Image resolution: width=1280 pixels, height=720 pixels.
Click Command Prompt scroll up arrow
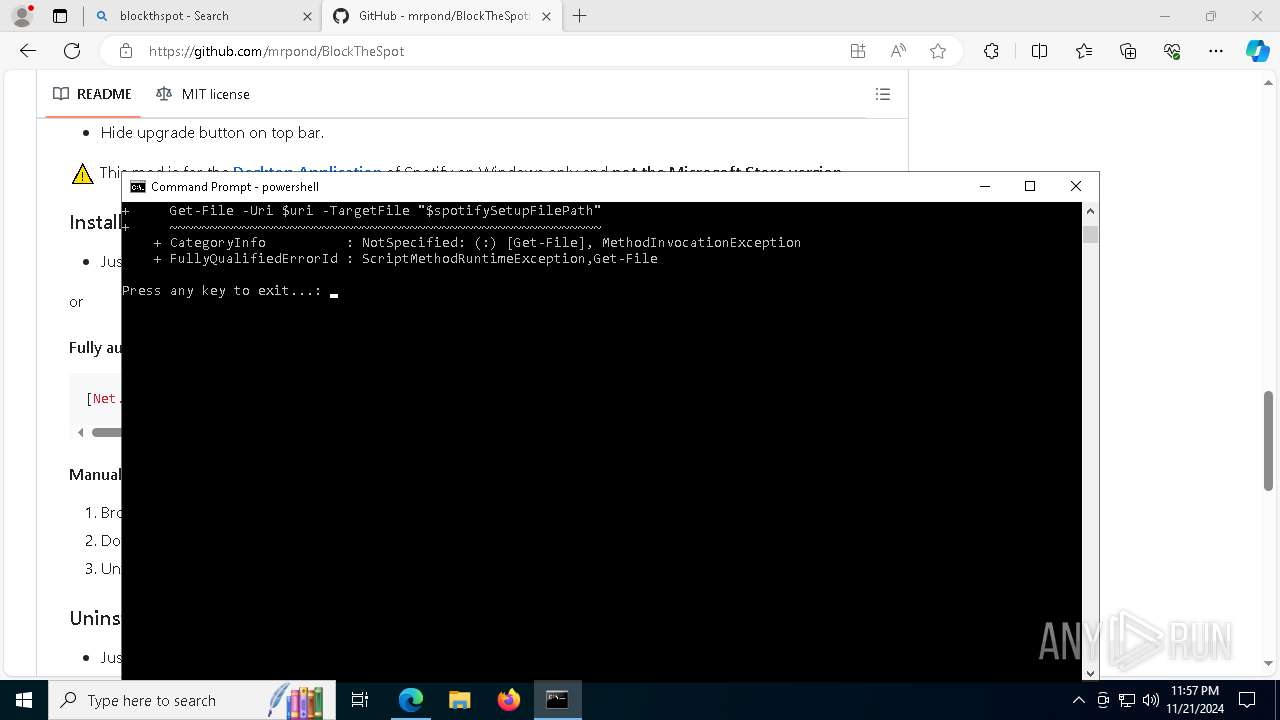pyautogui.click(x=1090, y=211)
